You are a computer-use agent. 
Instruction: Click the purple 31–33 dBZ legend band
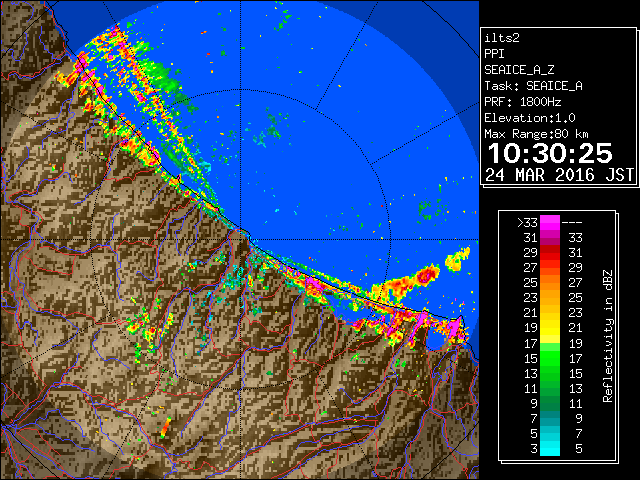pyautogui.click(x=550, y=238)
